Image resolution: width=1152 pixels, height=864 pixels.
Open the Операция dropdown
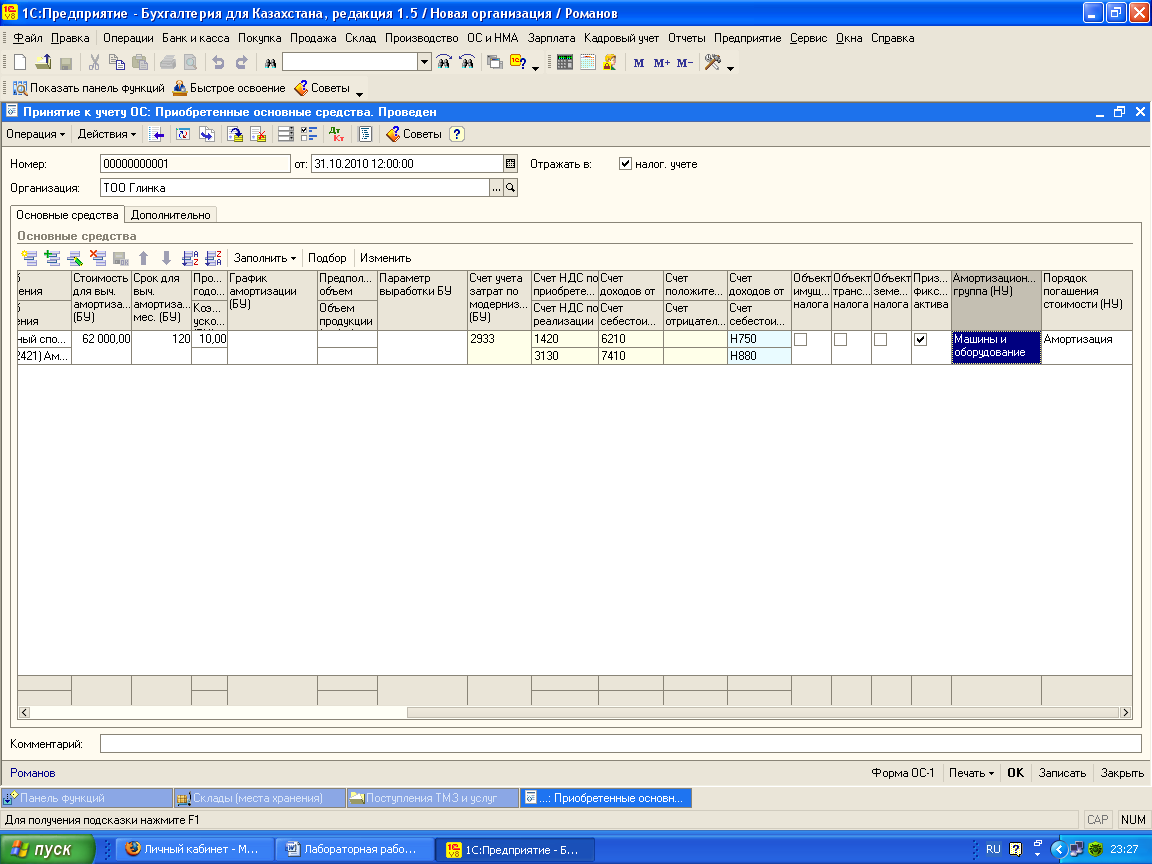pos(35,134)
